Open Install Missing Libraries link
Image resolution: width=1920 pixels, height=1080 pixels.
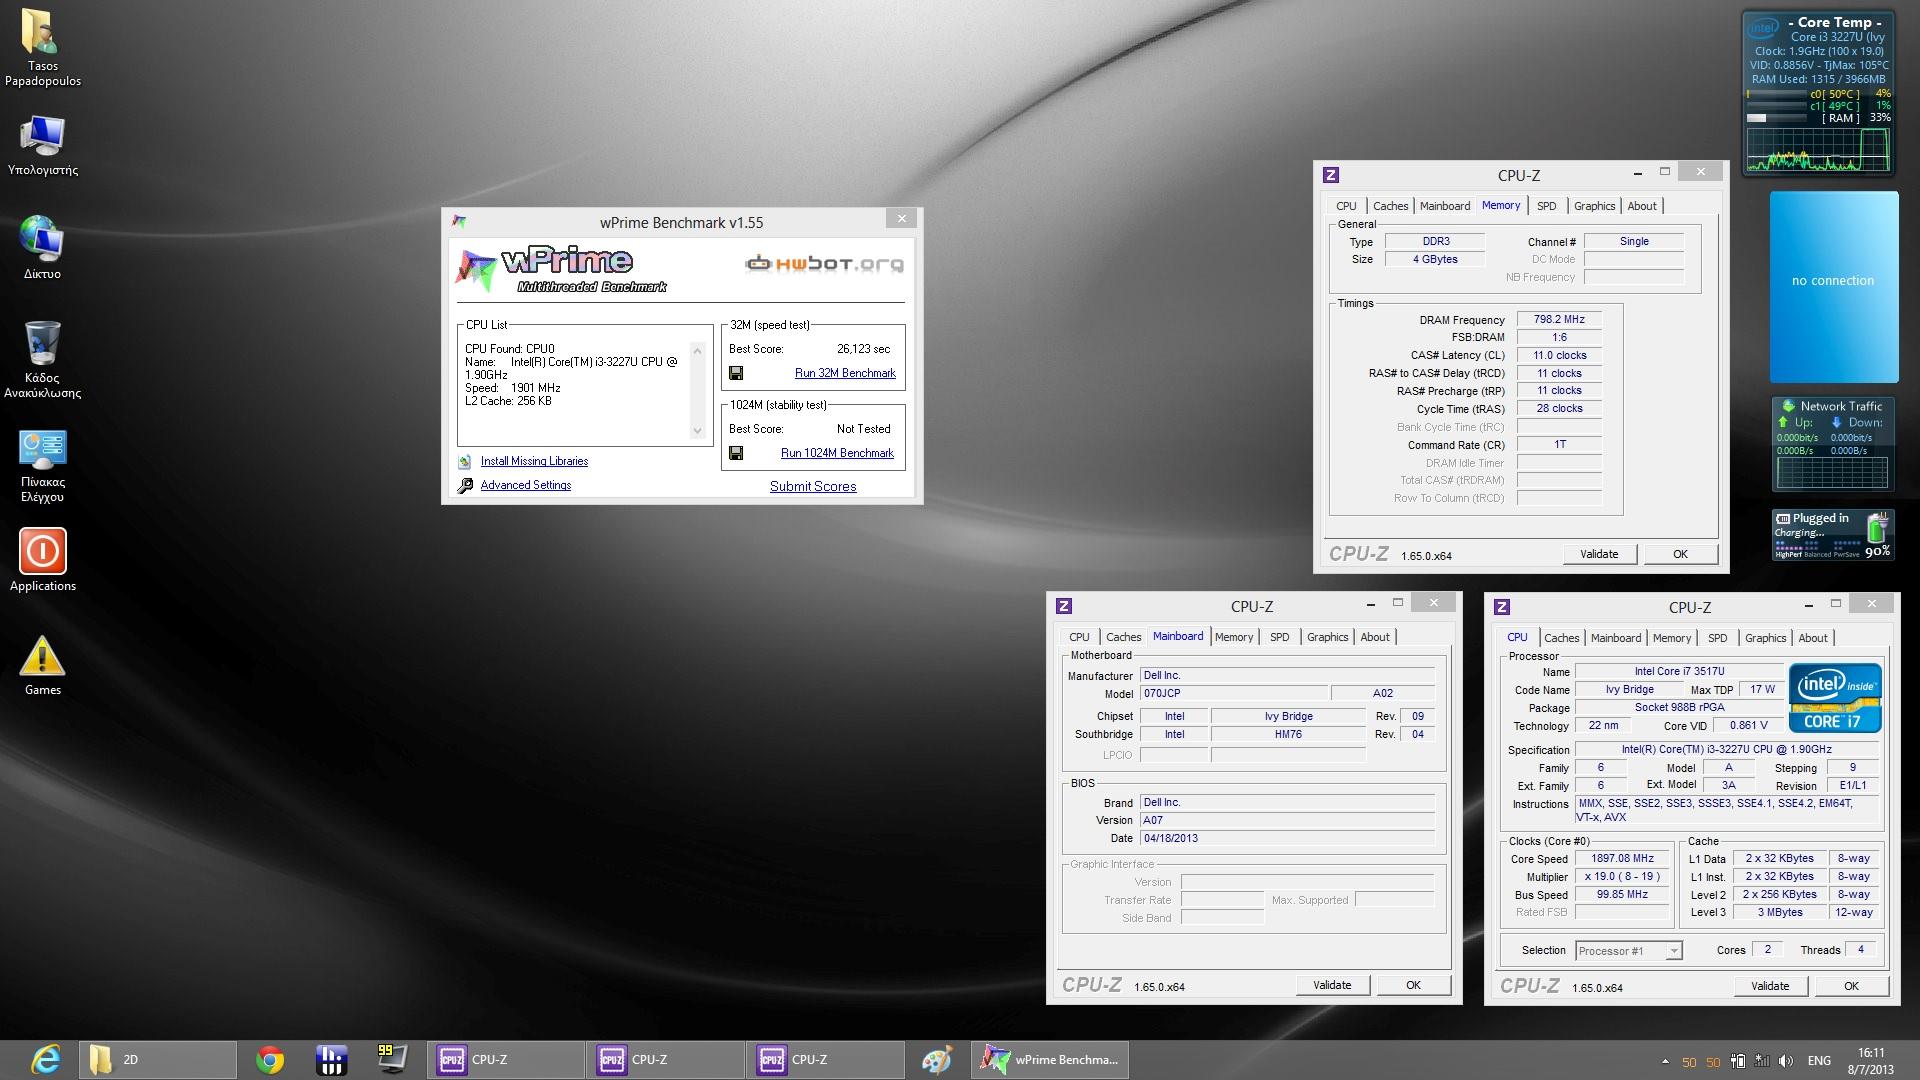[534, 461]
